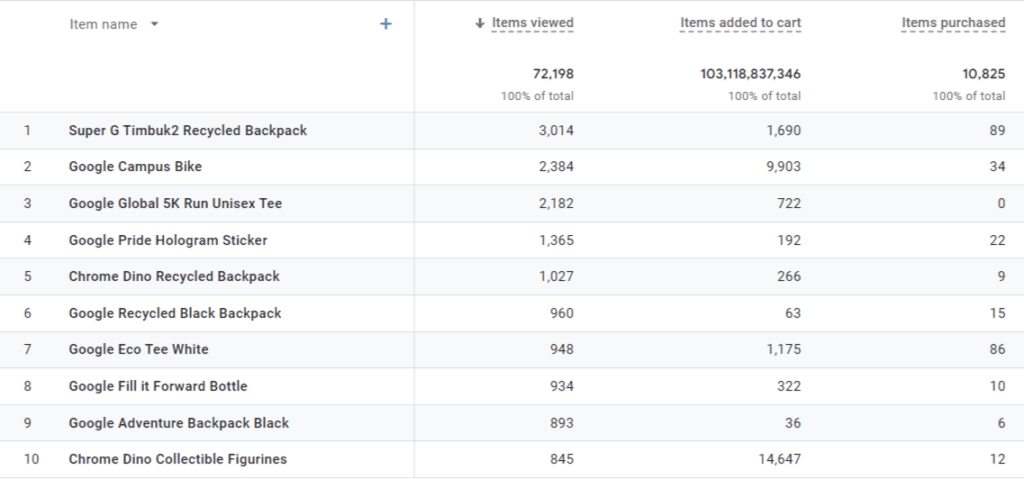Click the 15 items purchased cell
The image size is (1024, 479).
point(997,313)
